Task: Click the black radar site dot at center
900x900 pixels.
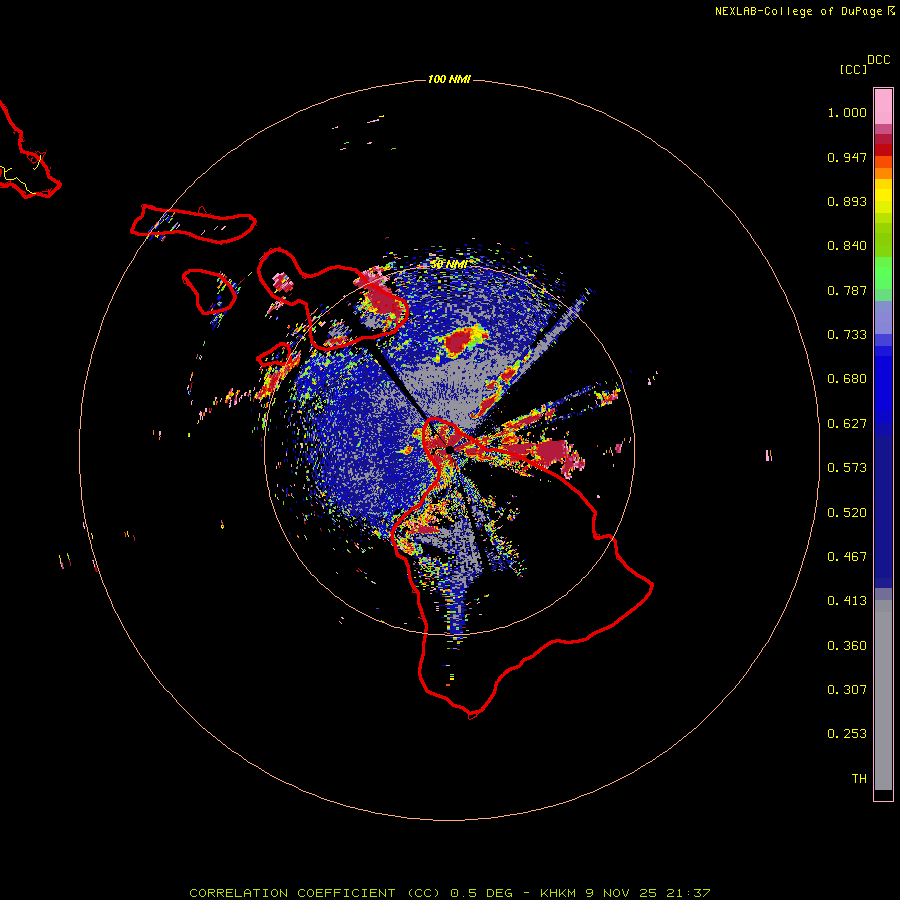Action: (449, 449)
